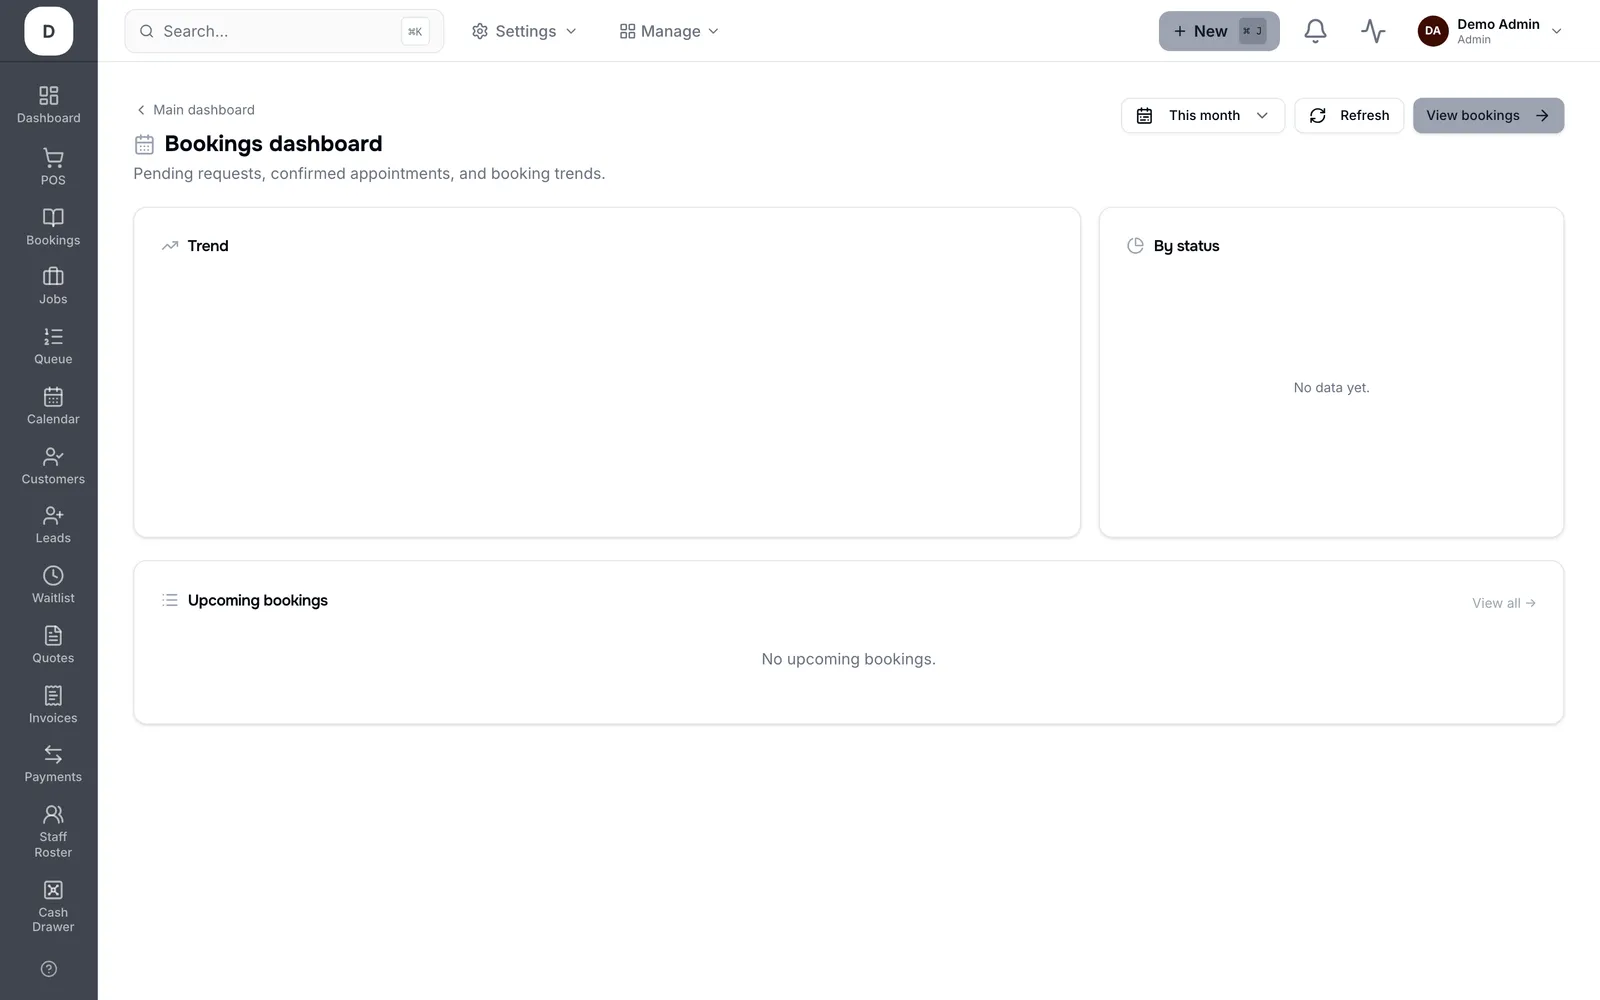This screenshot has height=1000, width=1600.
Task: Click the By status card heading
Action: [x=1186, y=246]
